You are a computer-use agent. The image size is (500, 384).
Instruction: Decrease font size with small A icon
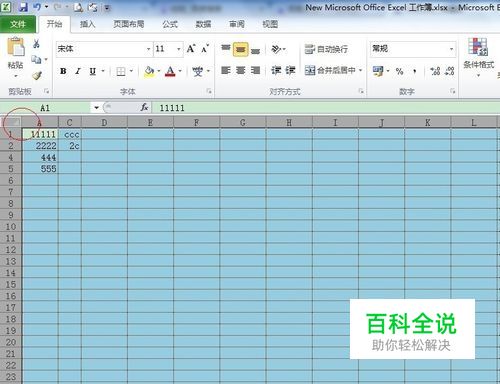[205, 49]
